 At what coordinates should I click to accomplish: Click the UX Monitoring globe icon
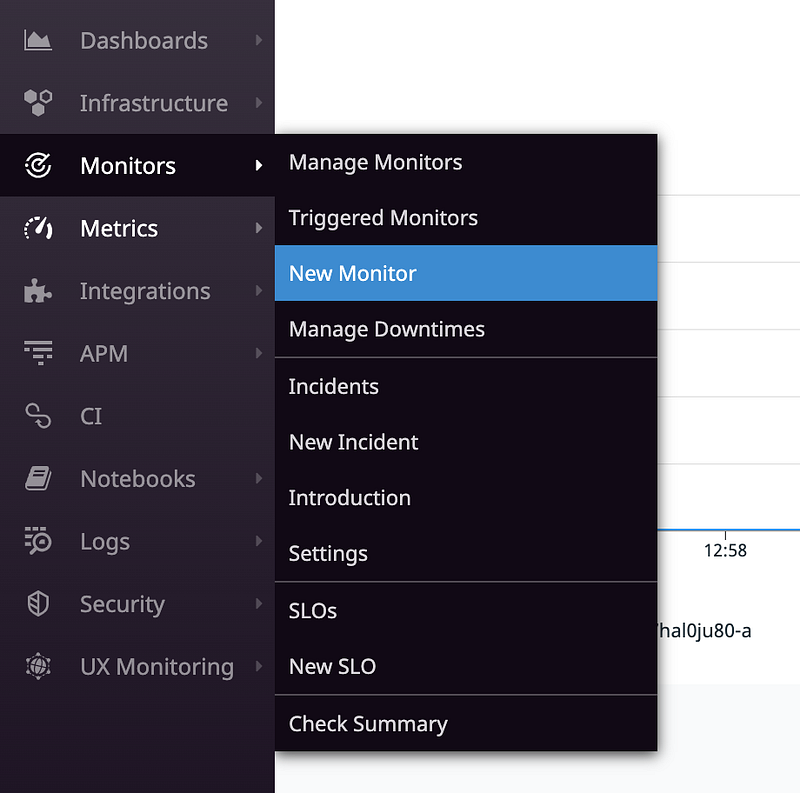point(38,666)
